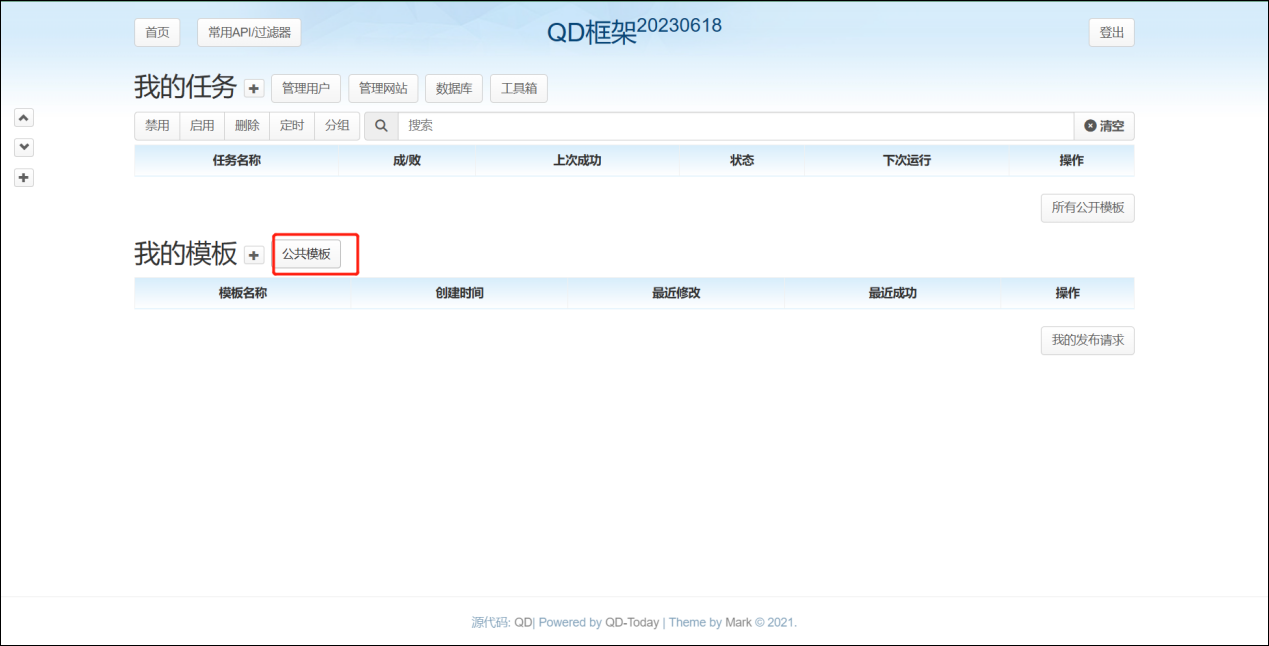This screenshot has height=646, width=1269.
Task: Open the 工具箱 toolbox
Action: click(518, 88)
